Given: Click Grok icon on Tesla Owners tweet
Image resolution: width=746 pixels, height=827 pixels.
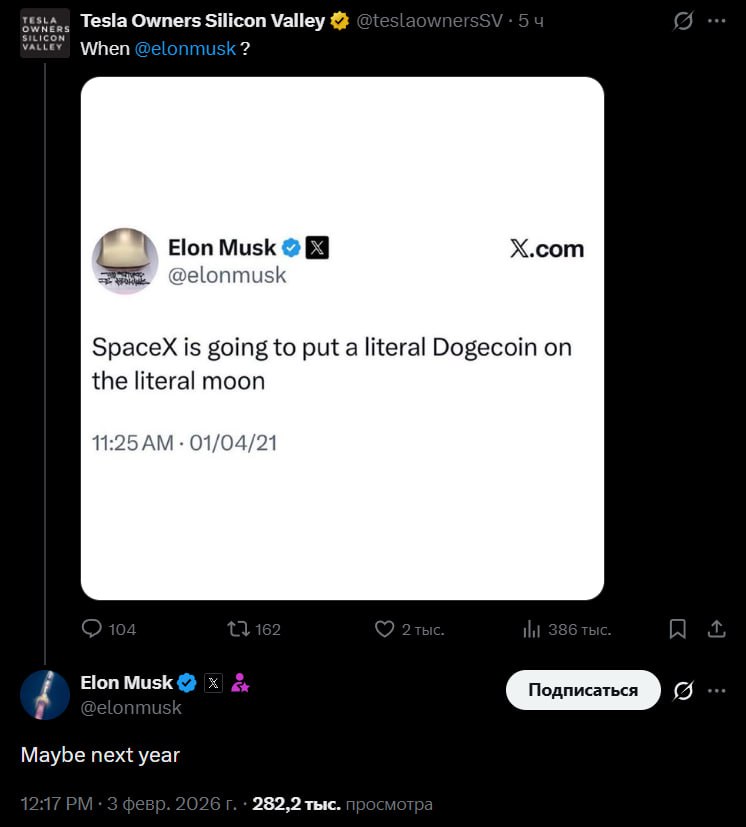Looking at the screenshot, I should (x=683, y=21).
